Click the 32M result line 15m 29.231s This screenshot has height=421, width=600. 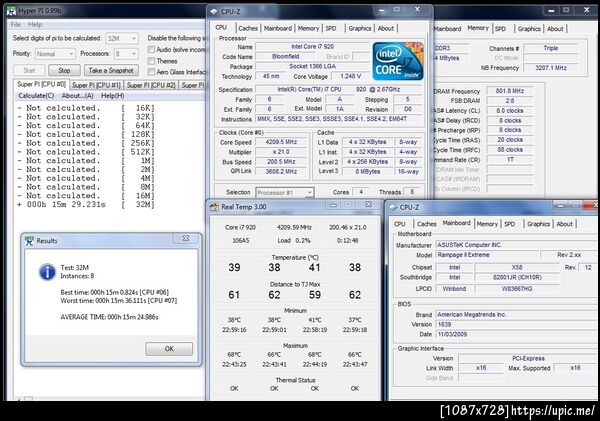pos(86,204)
